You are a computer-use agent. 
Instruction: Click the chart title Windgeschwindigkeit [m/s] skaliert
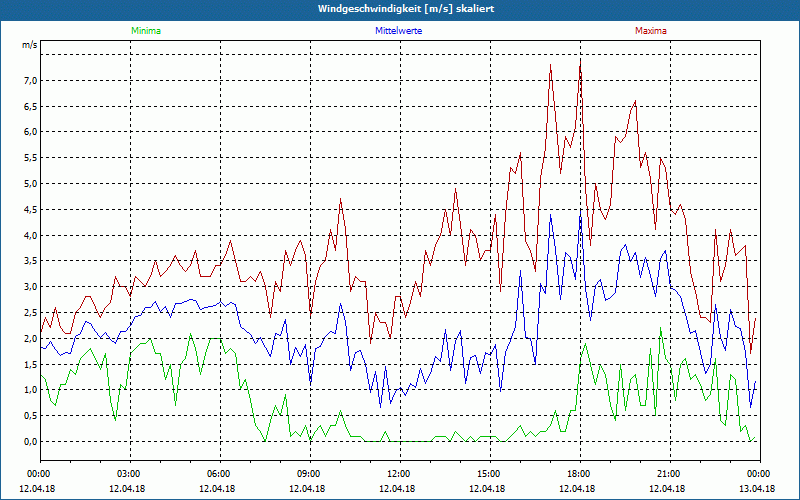(406, 9)
